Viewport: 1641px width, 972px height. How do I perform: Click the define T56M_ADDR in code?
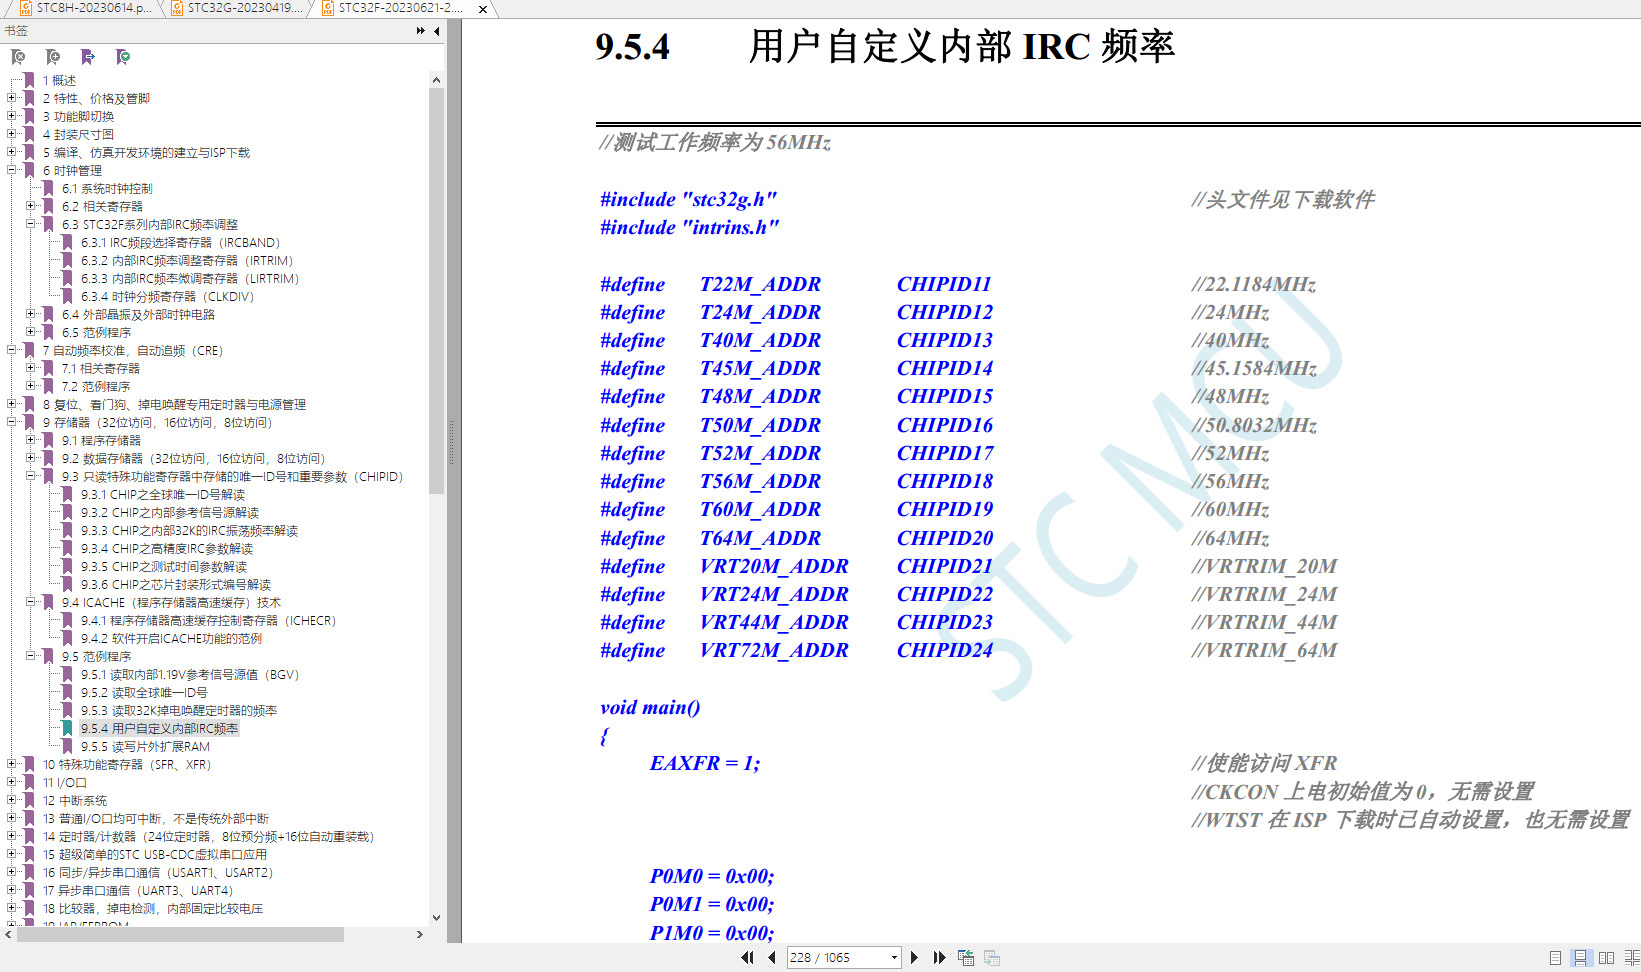click(760, 481)
